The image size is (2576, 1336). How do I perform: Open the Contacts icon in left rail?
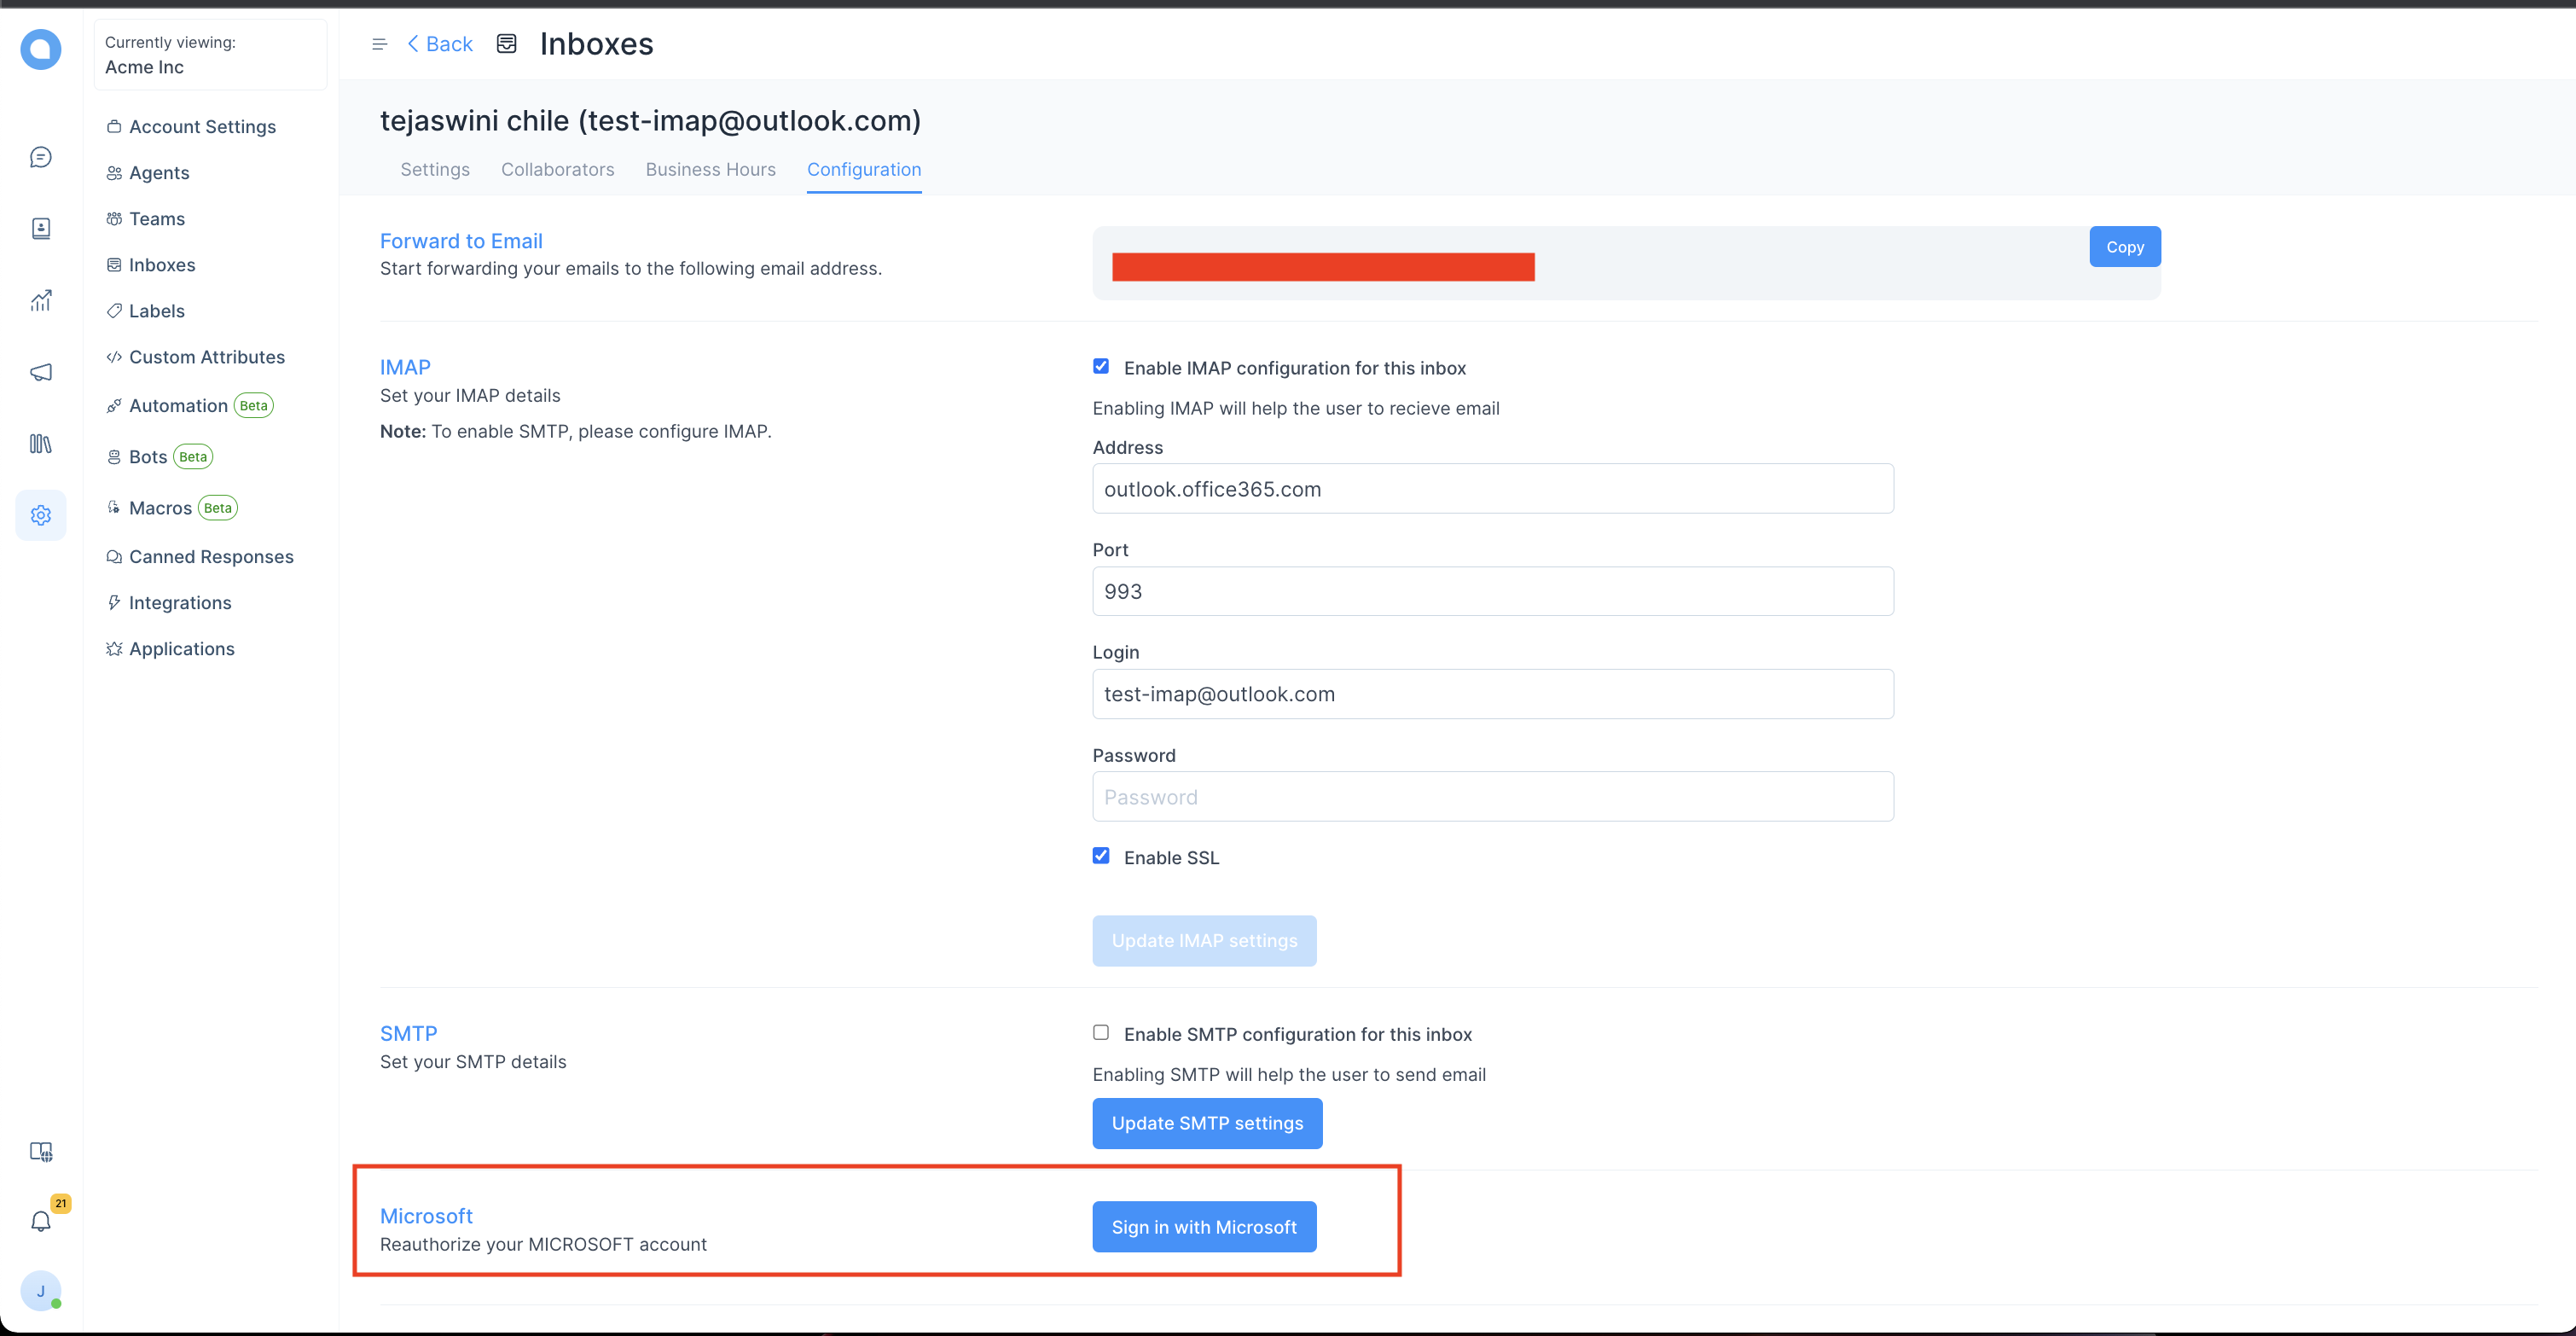click(41, 229)
